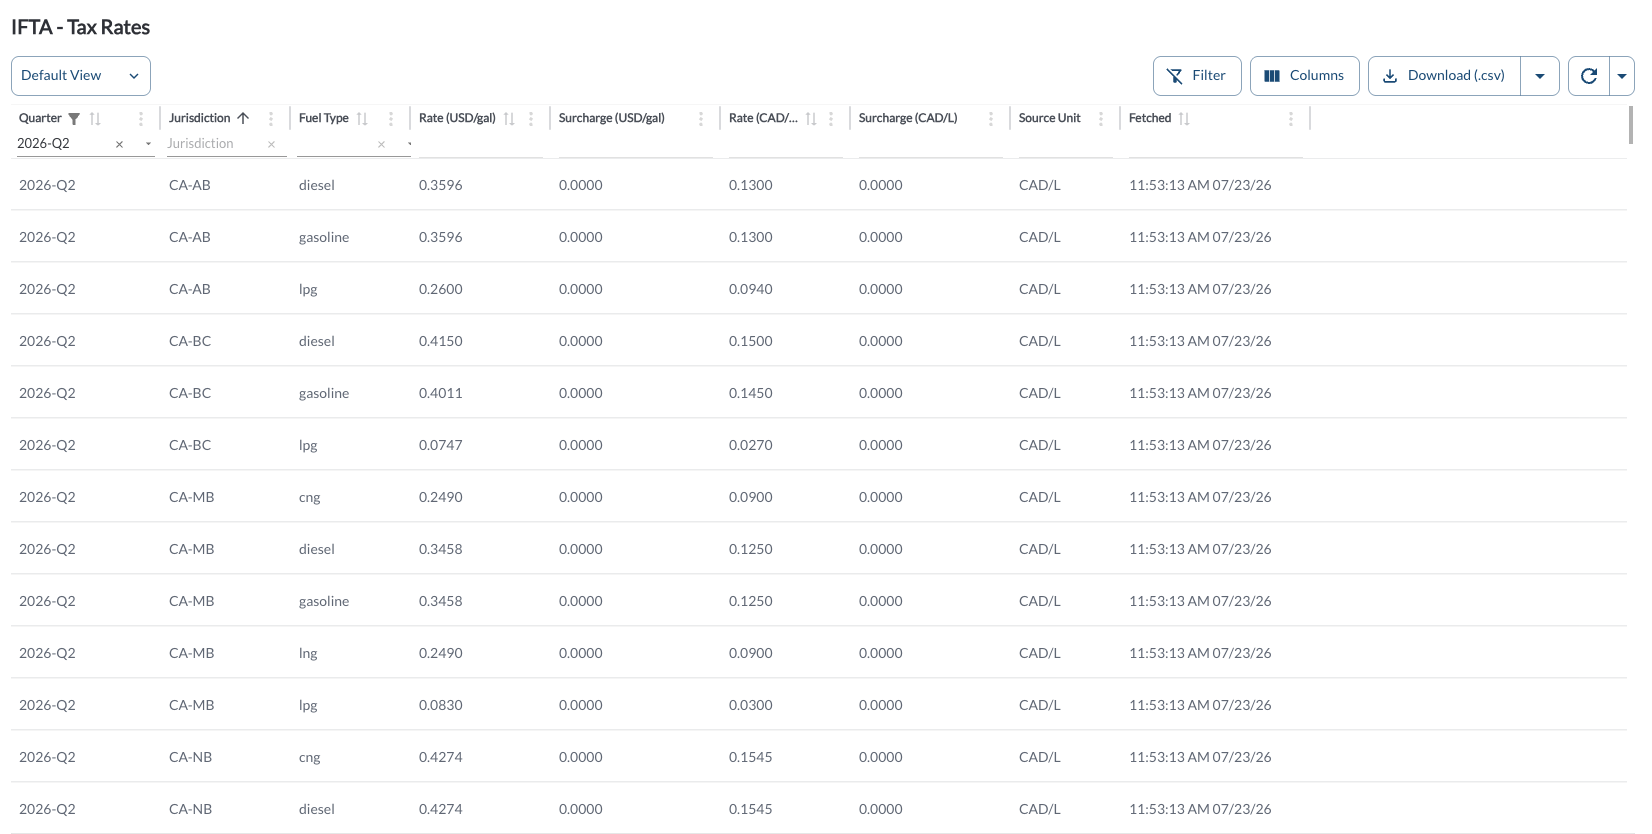The image size is (1652, 834).
Task: Sort by Fuel Type sort icon
Action: [x=362, y=118]
